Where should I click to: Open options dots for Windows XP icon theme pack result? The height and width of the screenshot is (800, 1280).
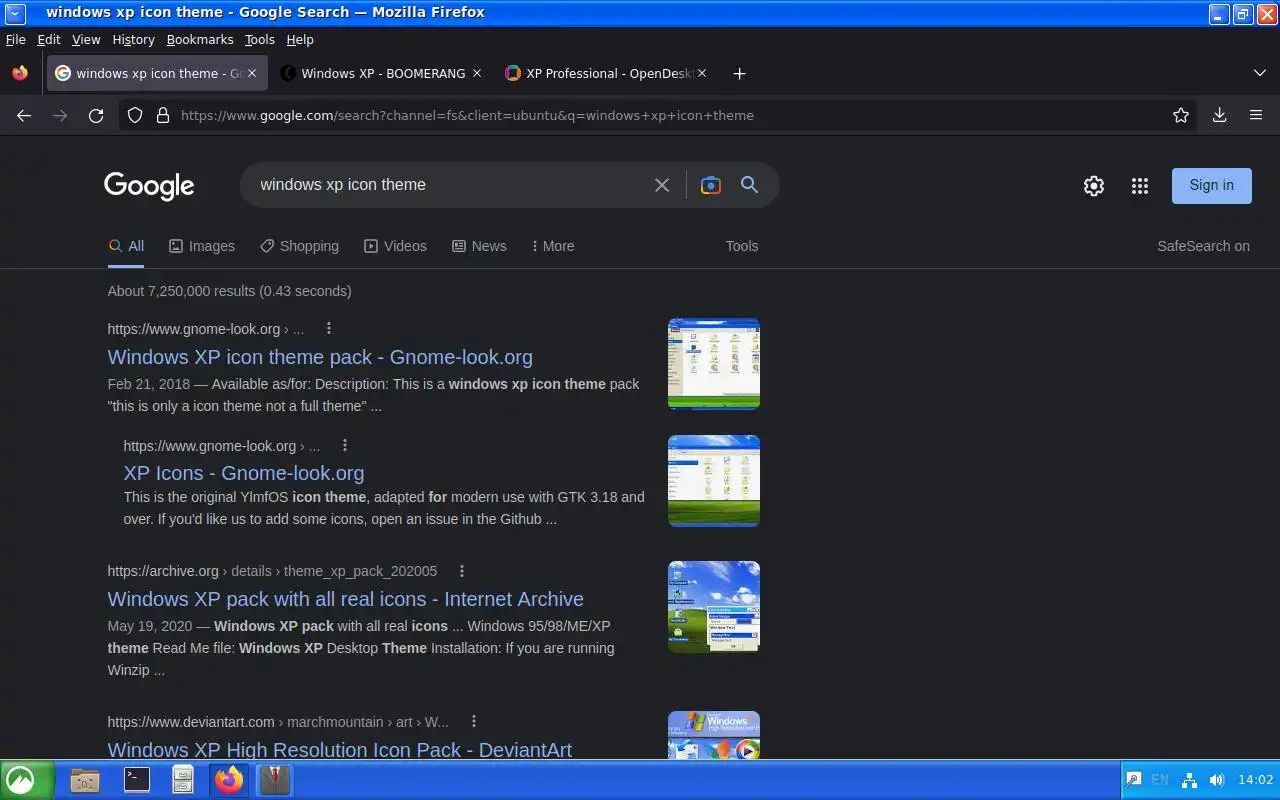click(x=329, y=328)
